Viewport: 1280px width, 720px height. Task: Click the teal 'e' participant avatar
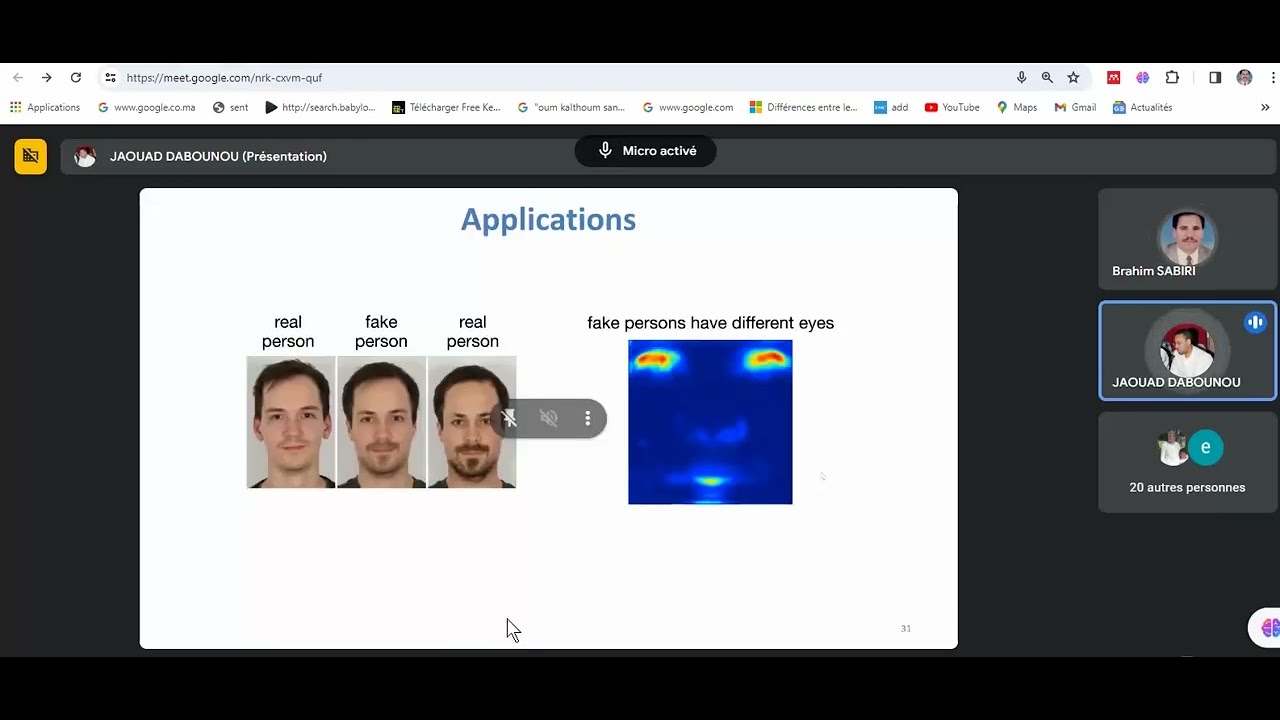pos(1206,447)
